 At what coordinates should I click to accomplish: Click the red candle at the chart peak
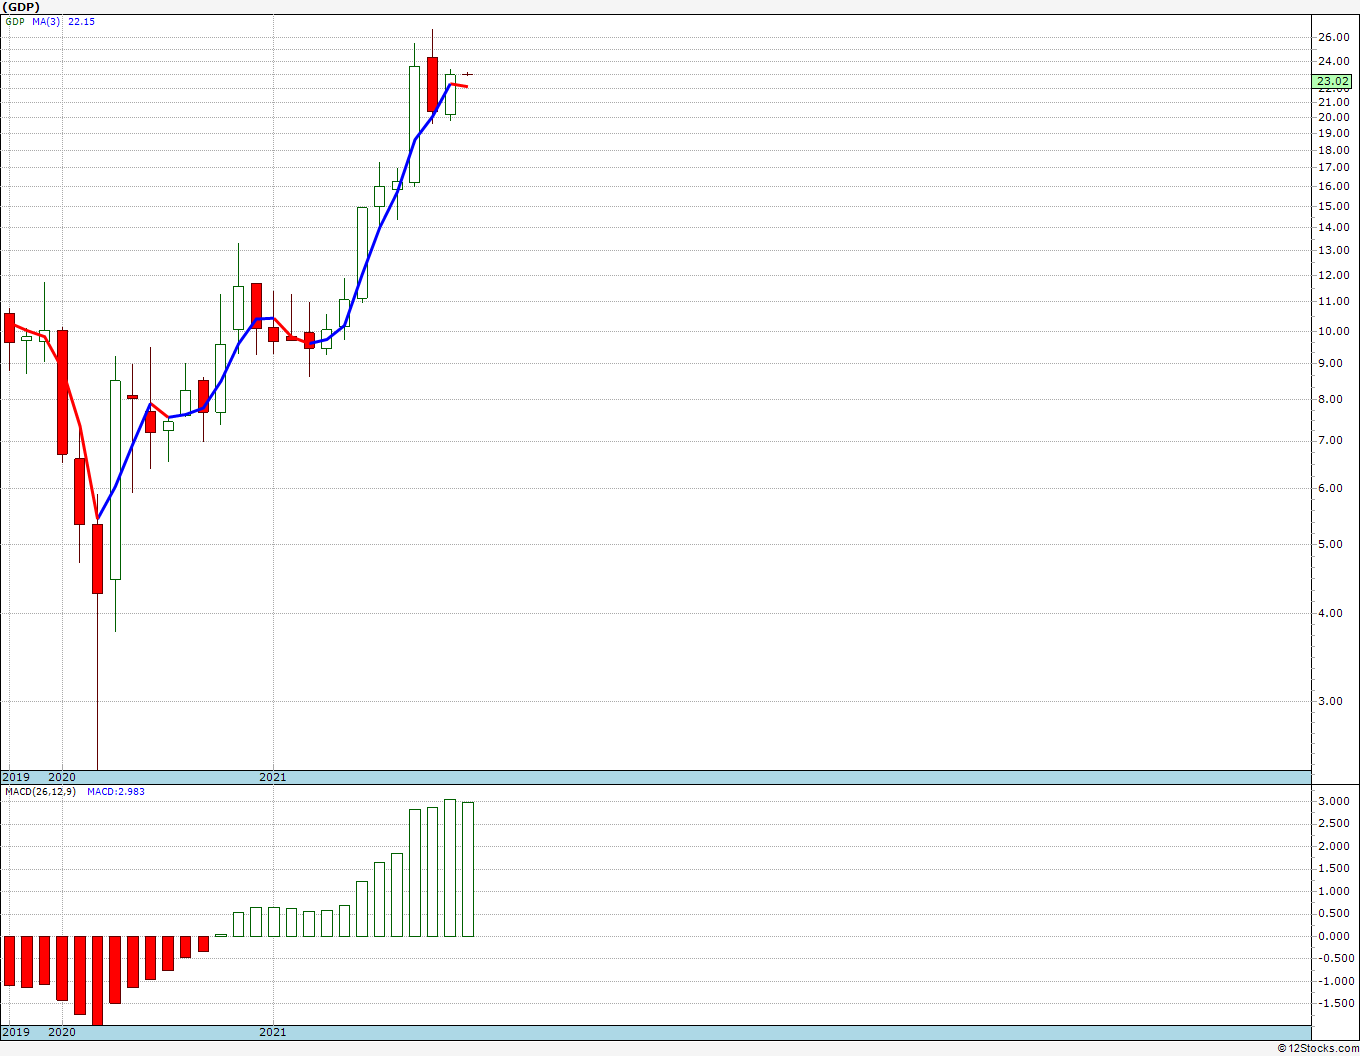[x=432, y=84]
